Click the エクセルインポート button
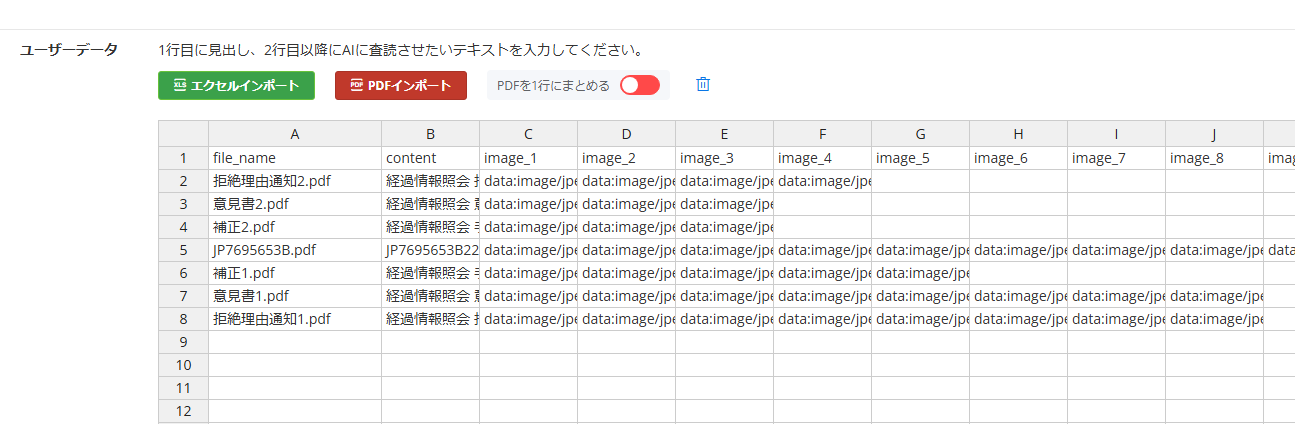Image resolution: width=1295 pixels, height=424 pixels. (x=236, y=85)
